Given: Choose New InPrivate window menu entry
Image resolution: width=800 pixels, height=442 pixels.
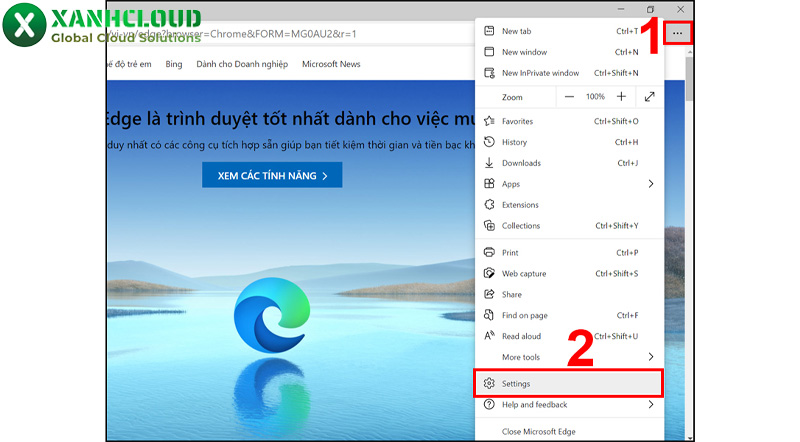Looking at the screenshot, I should 569,73.
